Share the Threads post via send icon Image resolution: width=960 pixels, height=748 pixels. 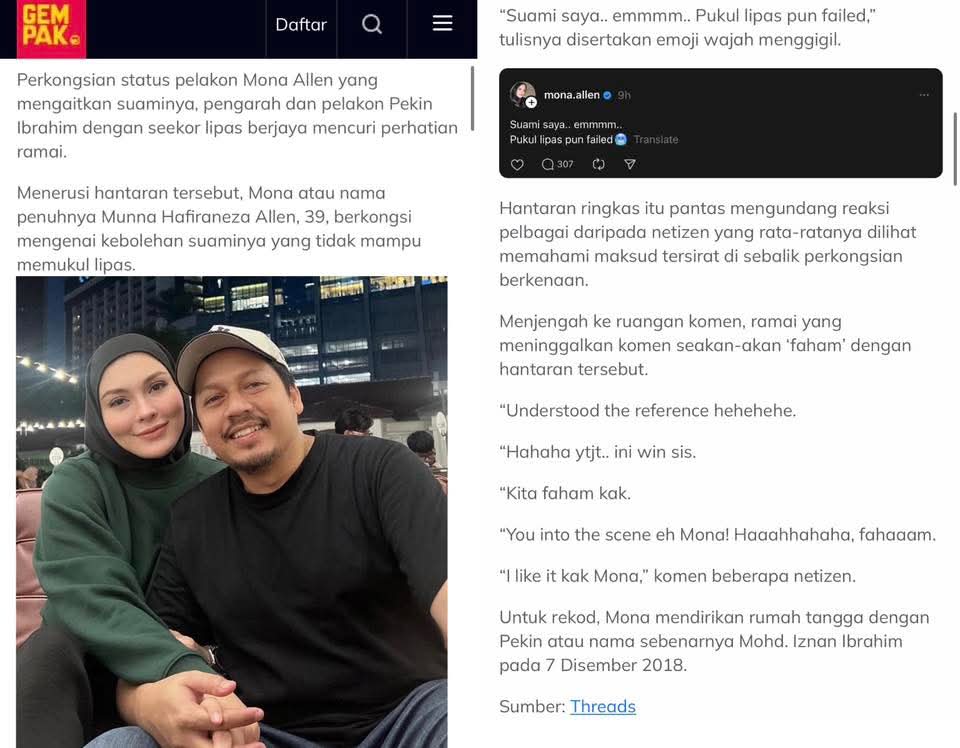[629, 164]
